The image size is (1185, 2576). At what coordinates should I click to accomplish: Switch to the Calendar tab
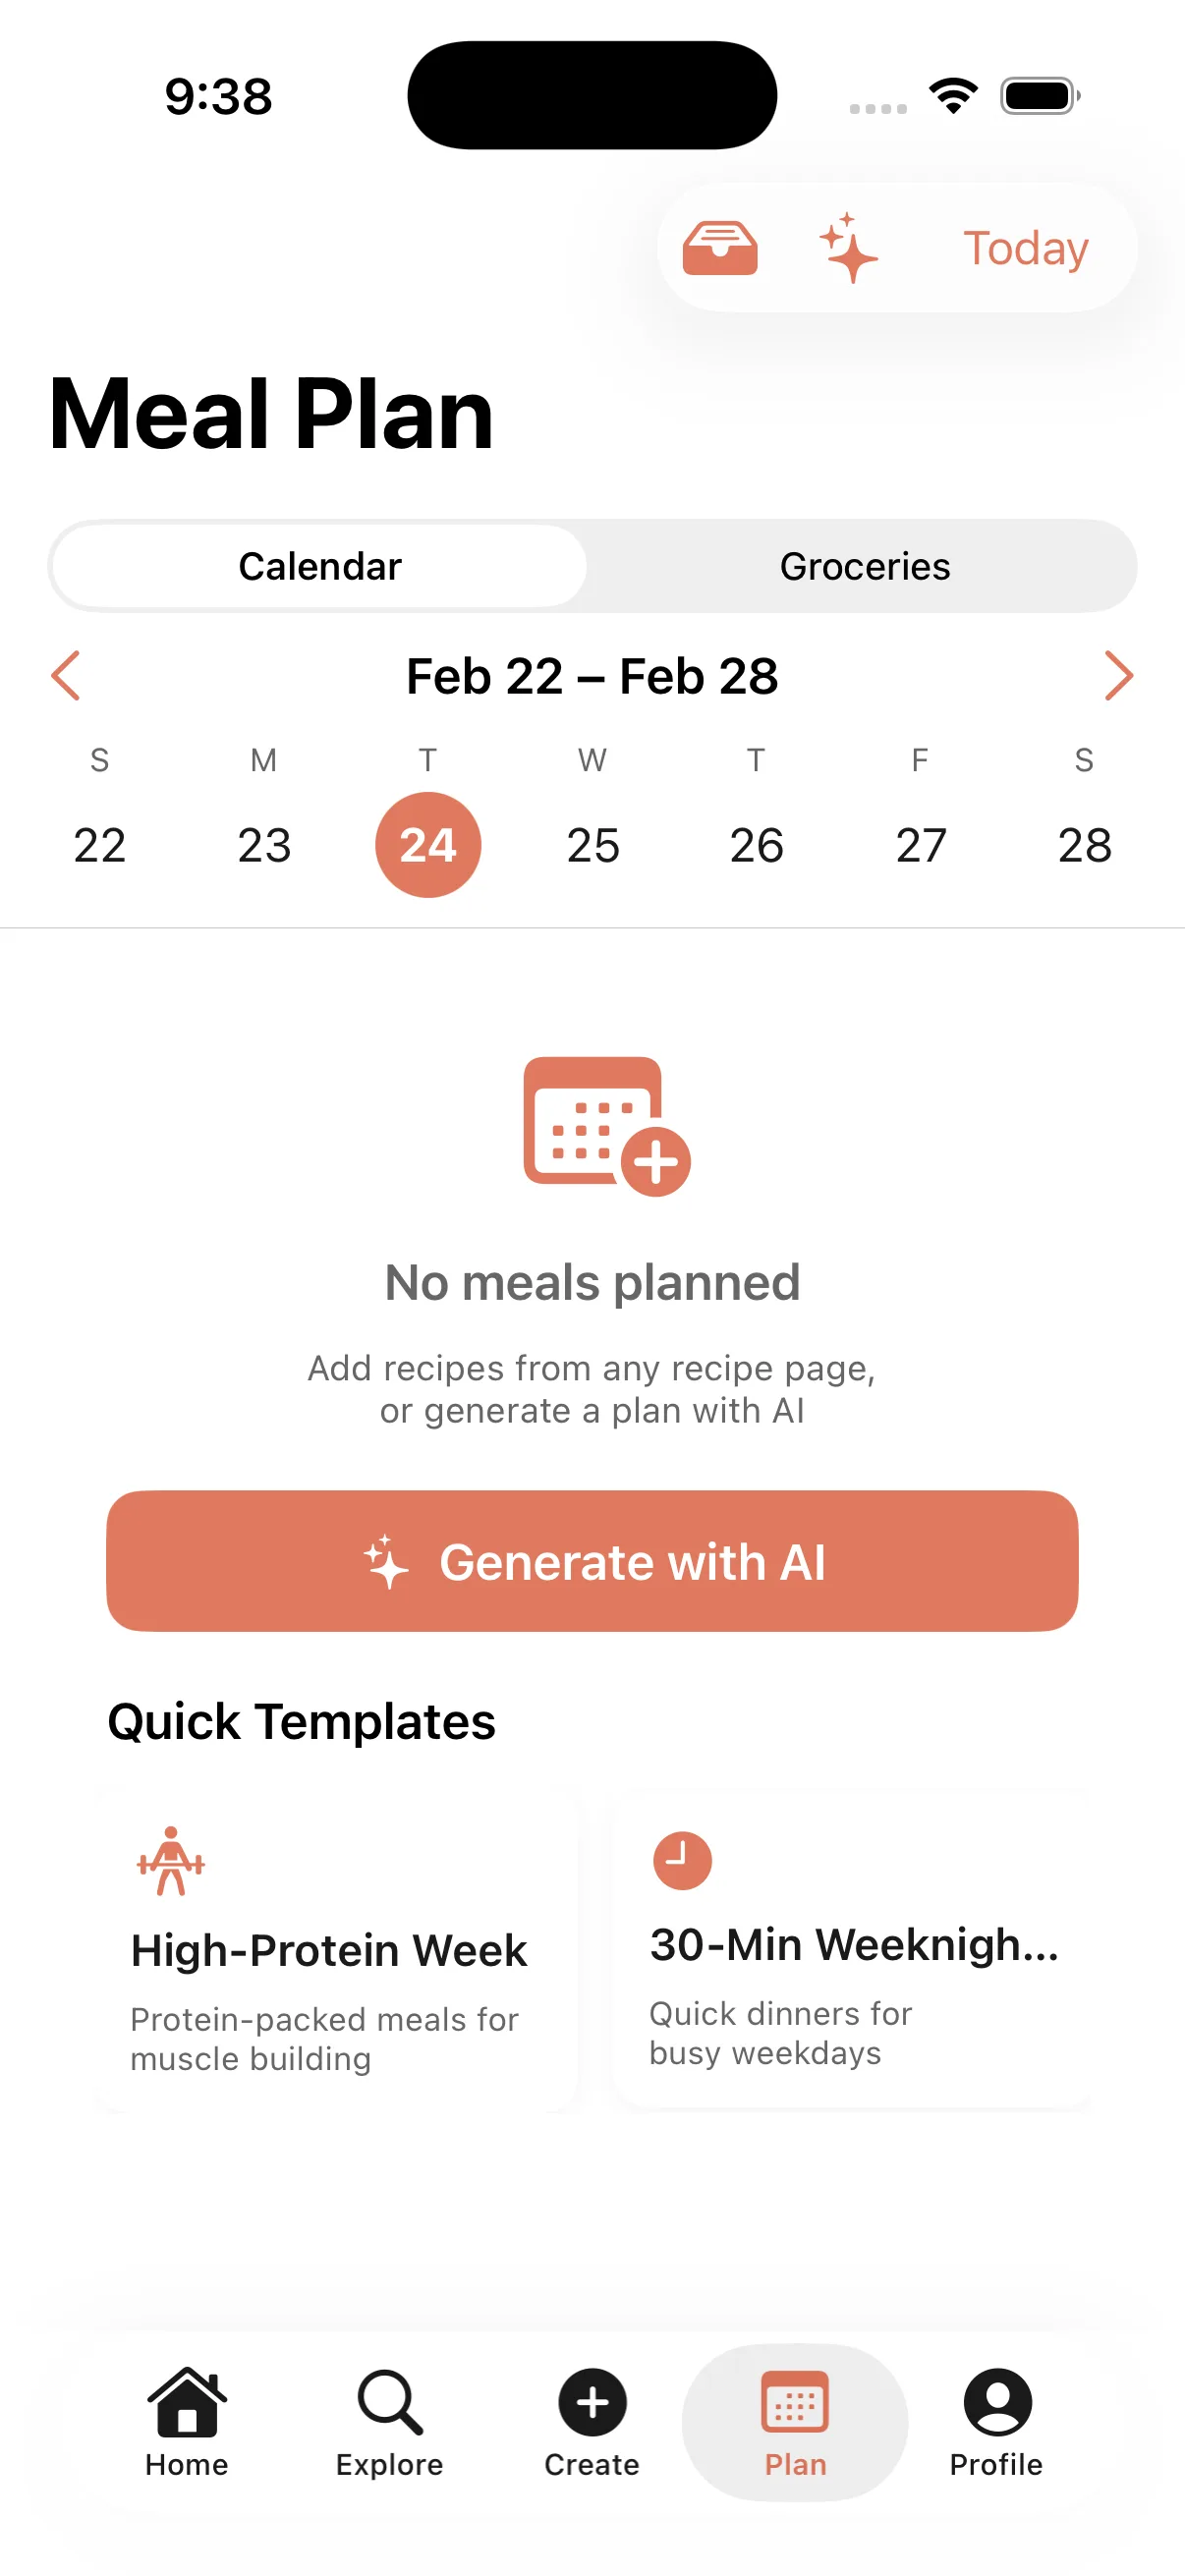click(x=318, y=566)
